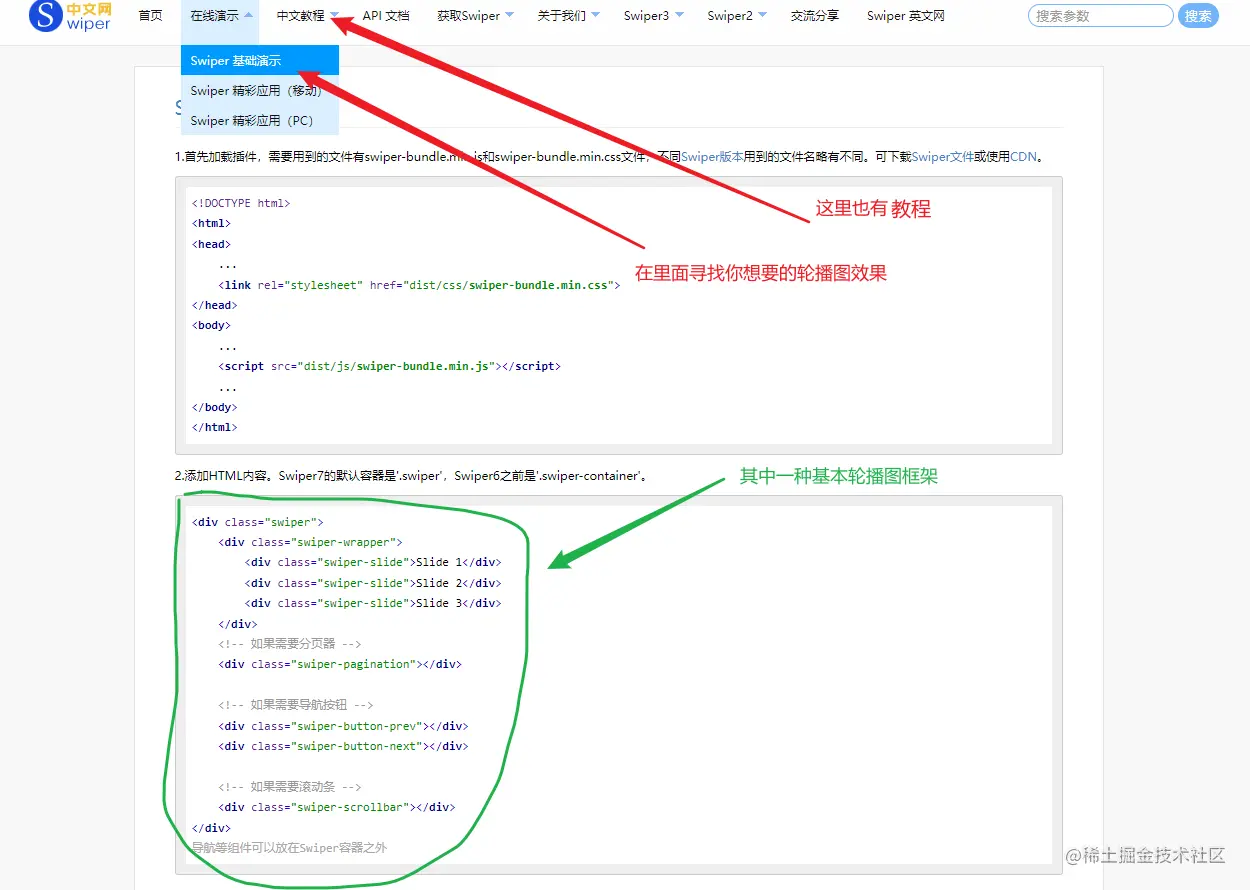
Task: Expand the 中文教程 dropdown arrow
Action: click(x=335, y=15)
